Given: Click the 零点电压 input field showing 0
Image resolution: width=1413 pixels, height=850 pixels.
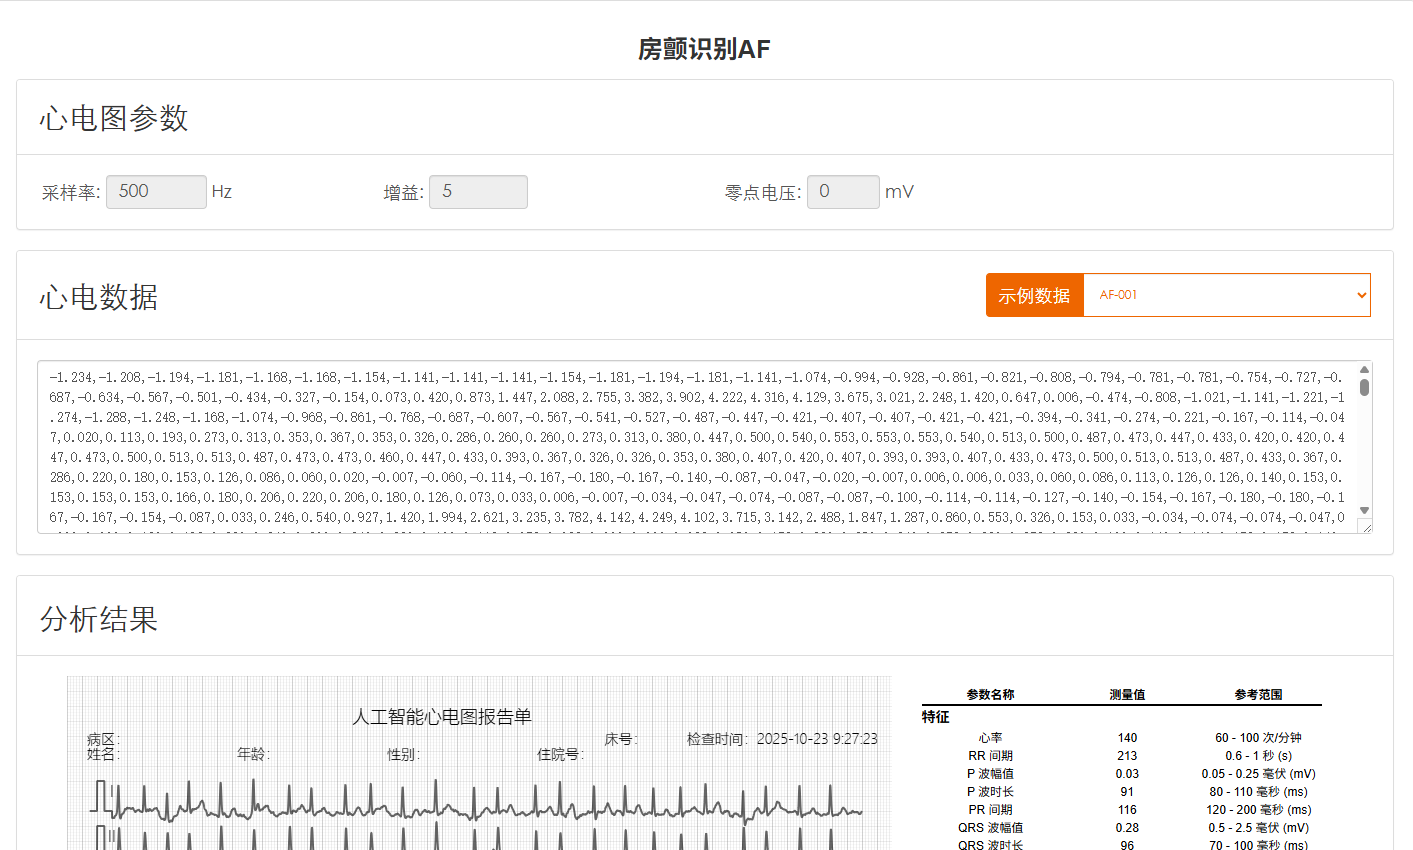Looking at the screenshot, I should tap(843, 192).
